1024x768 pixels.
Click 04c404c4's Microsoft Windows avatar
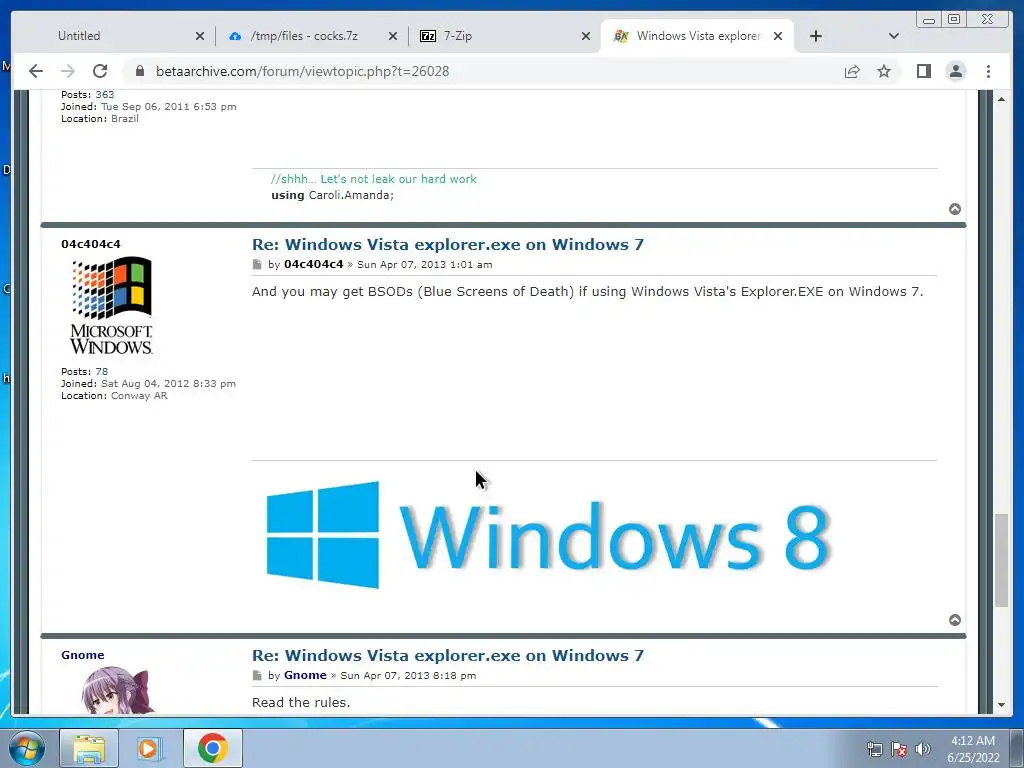(x=111, y=306)
